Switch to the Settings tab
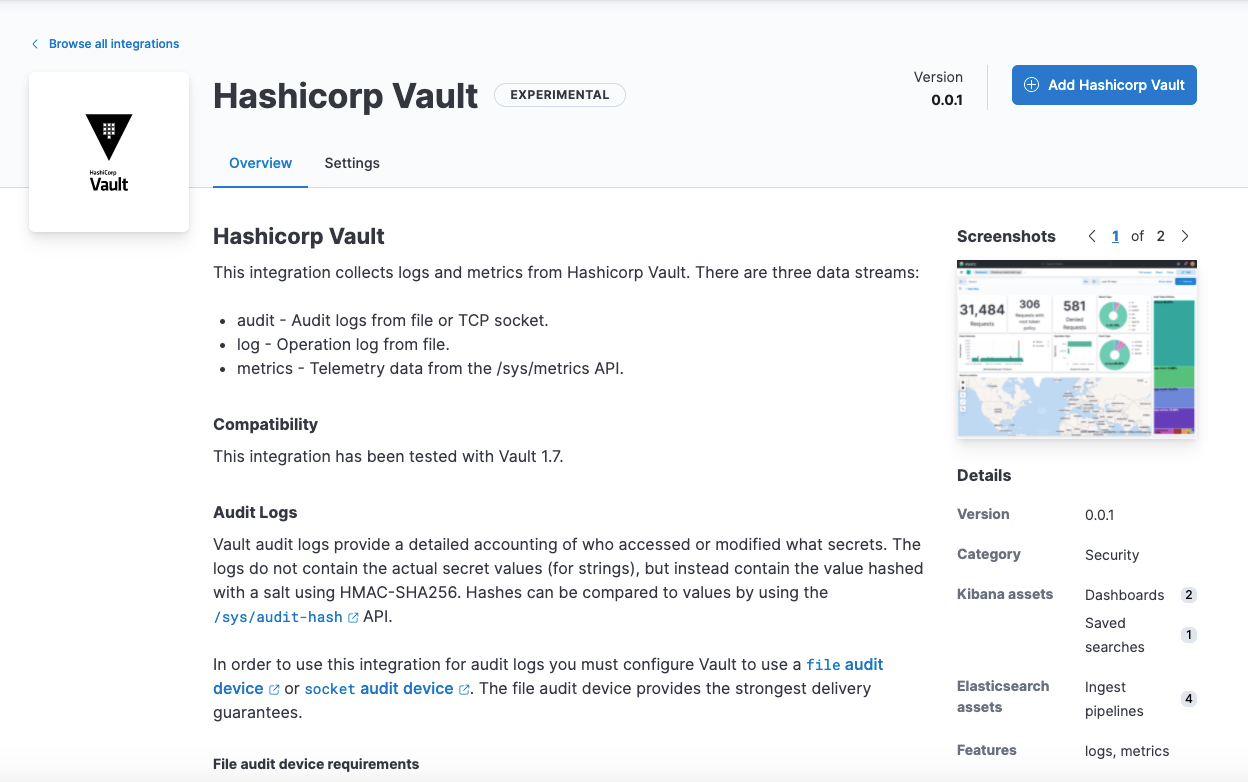The width and height of the screenshot is (1248, 782). pos(352,163)
